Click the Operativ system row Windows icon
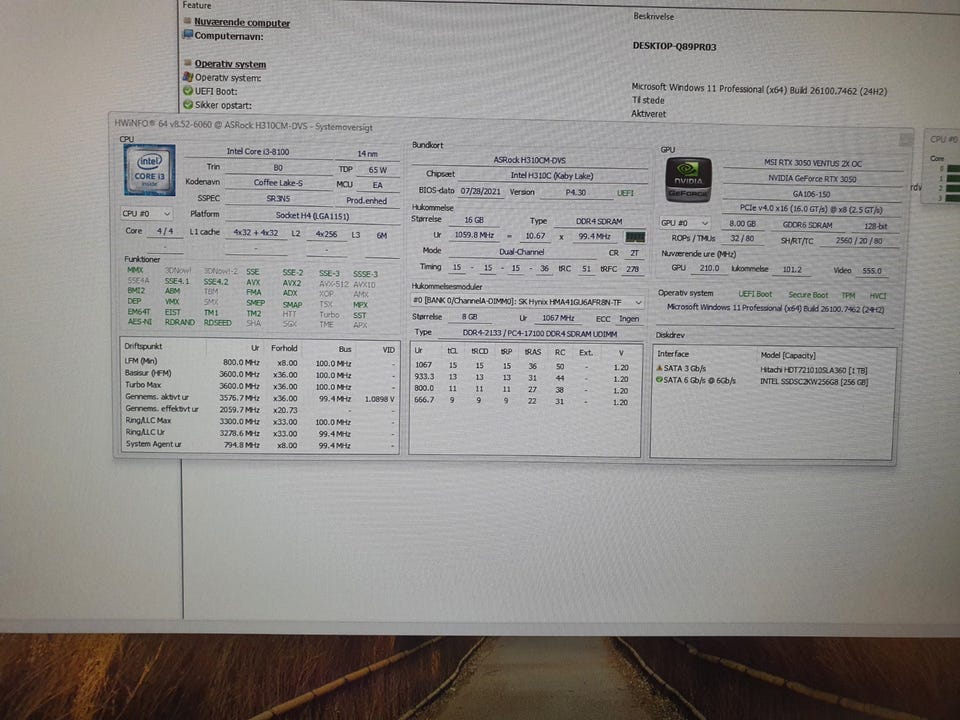Image resolution: width=960 pixels, height=720 pixels. (188, 77)
